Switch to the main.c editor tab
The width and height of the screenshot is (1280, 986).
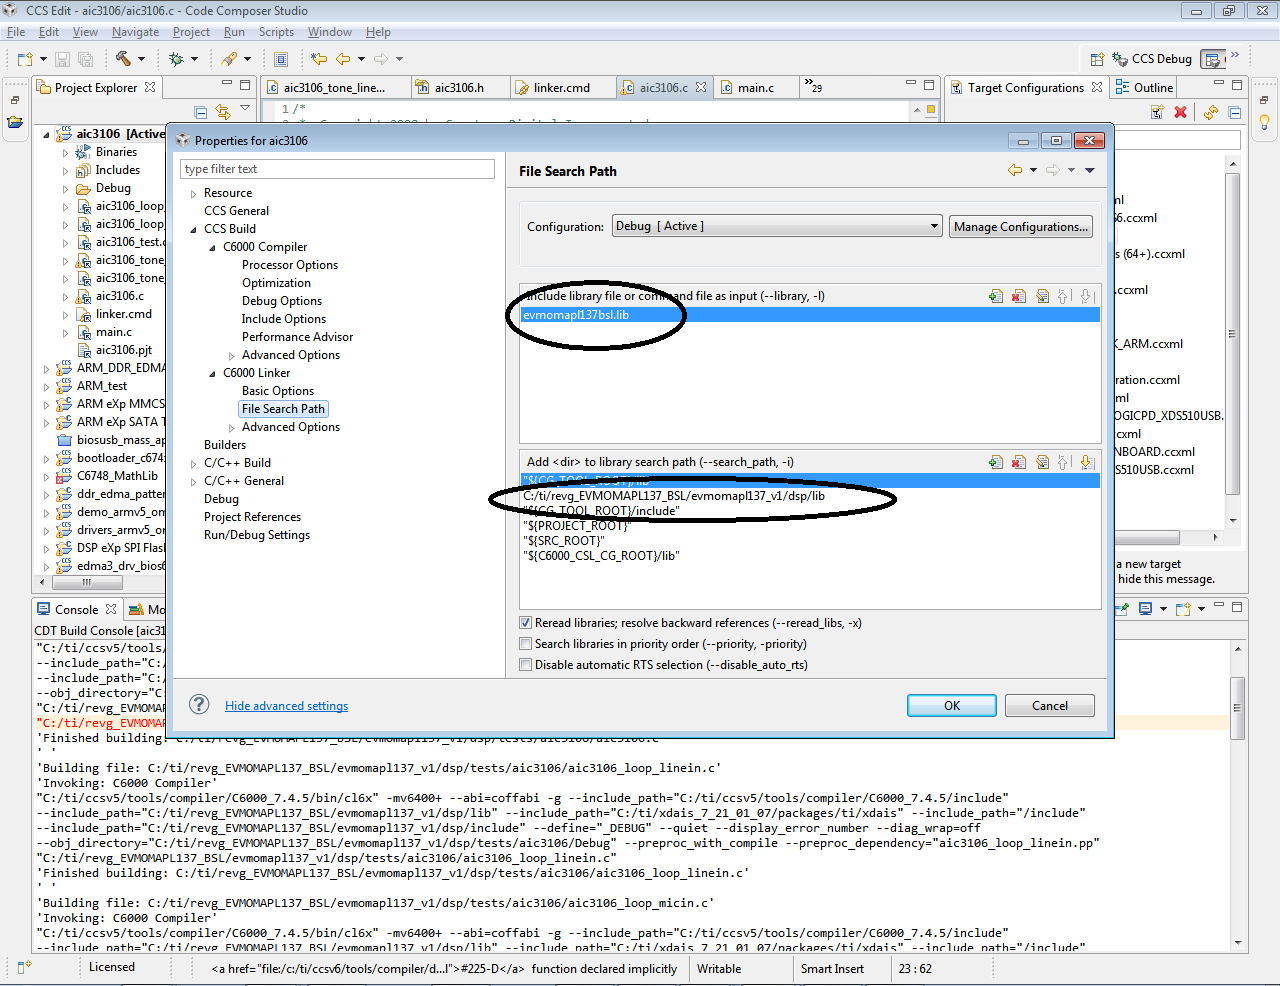(756, 88)
